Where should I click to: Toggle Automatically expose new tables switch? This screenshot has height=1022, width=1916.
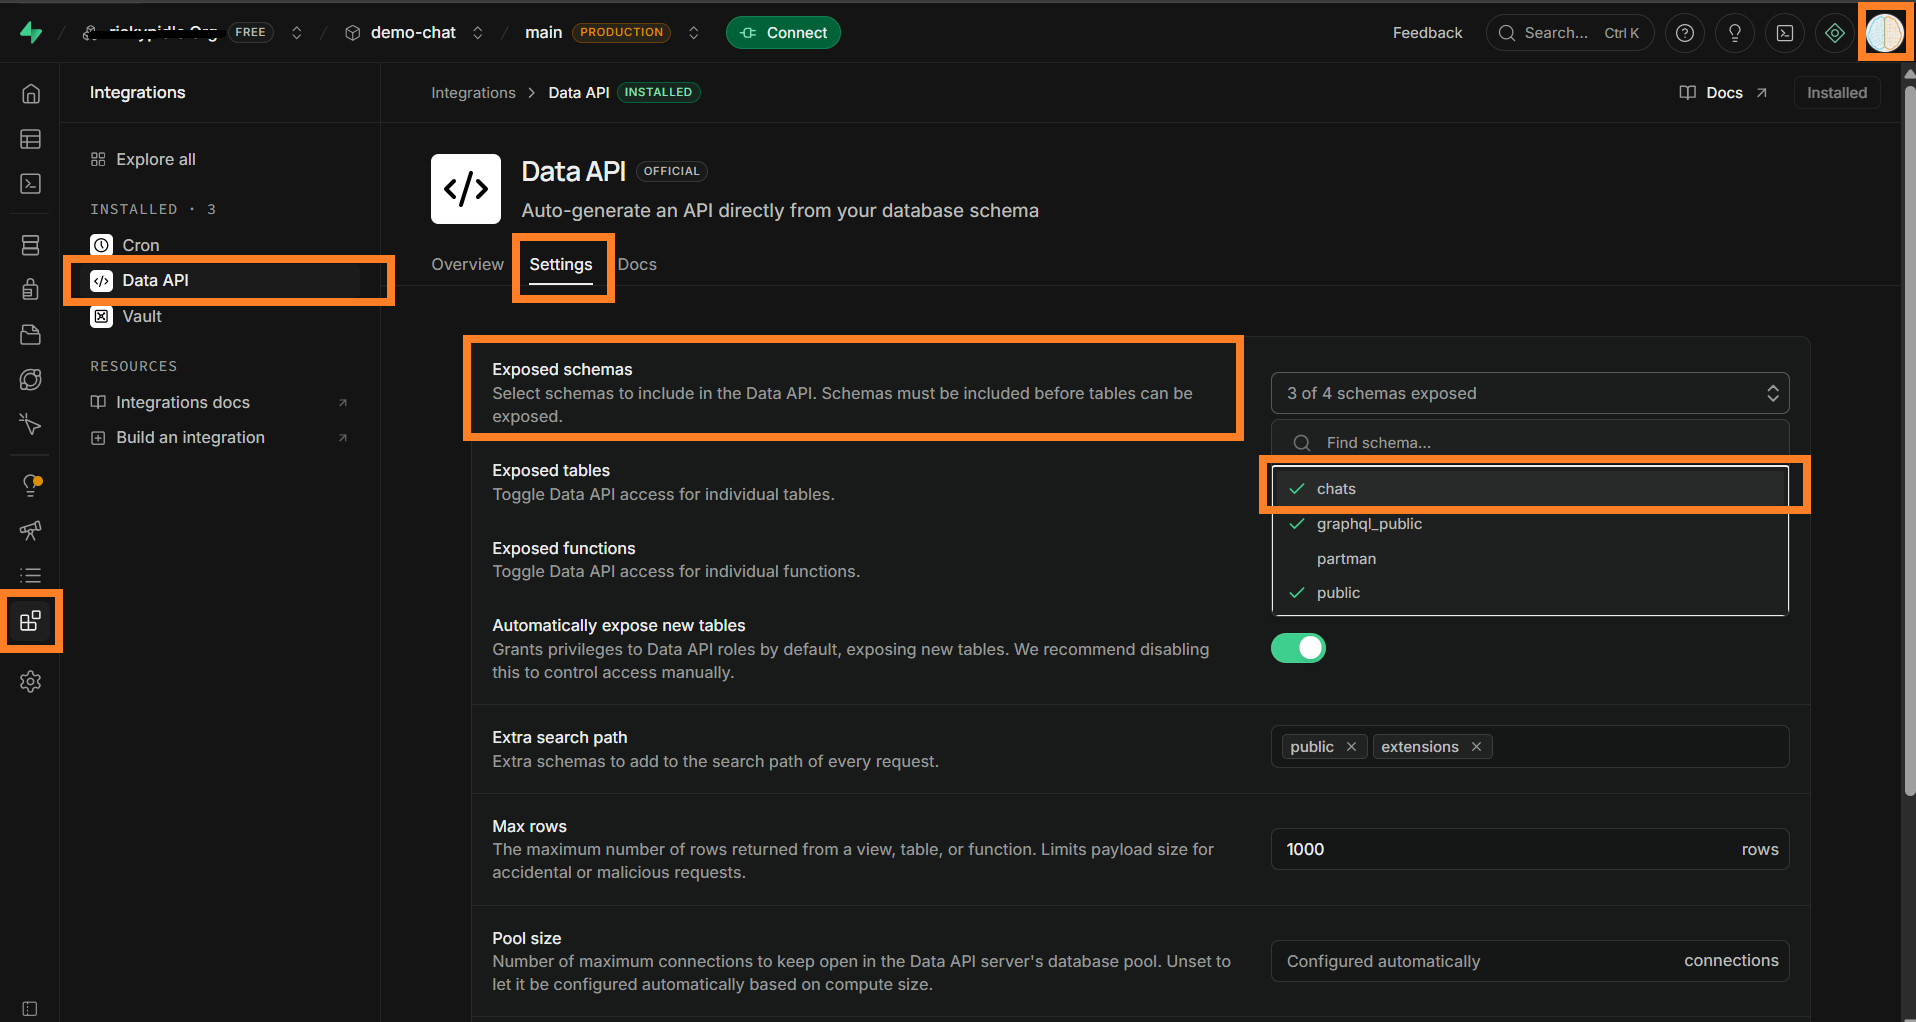click(1298, 648)
